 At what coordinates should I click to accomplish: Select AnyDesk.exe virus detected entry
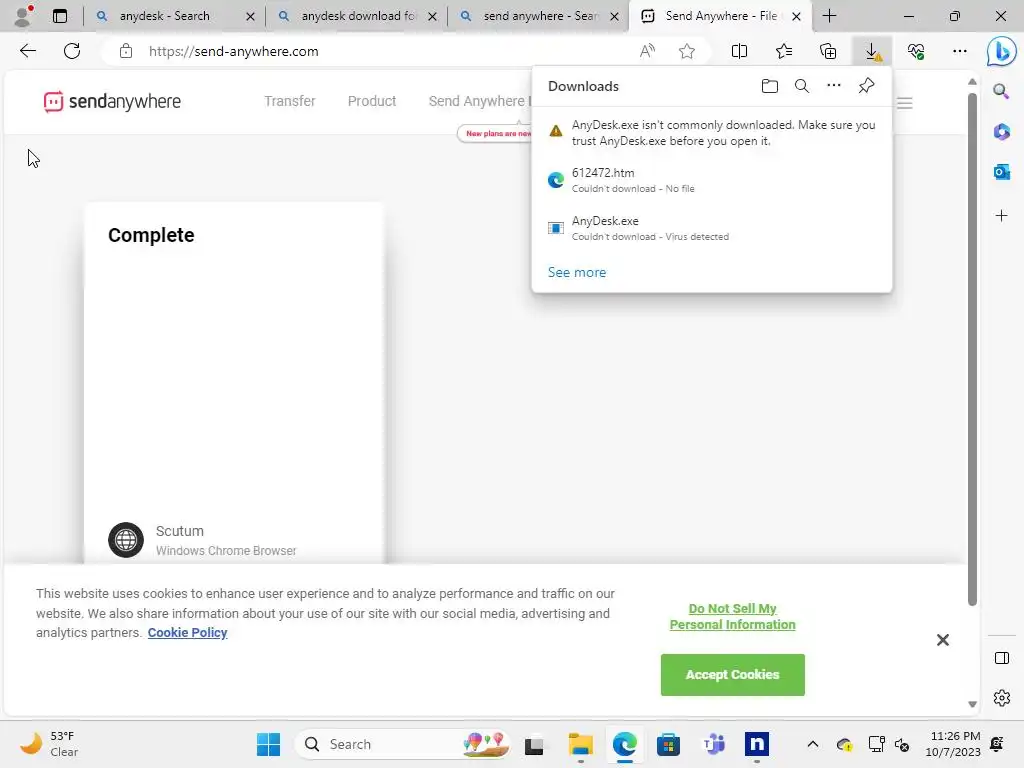click(712, 228)
